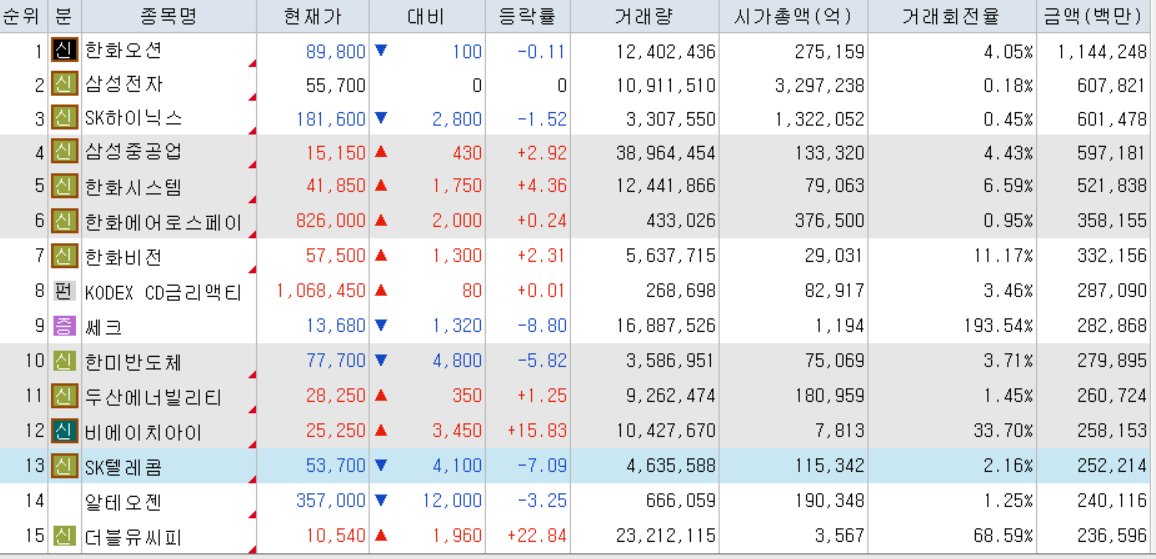
Task: Sort by the 현재가 column header
Action: pyautogui.click(x=313, y=16)
